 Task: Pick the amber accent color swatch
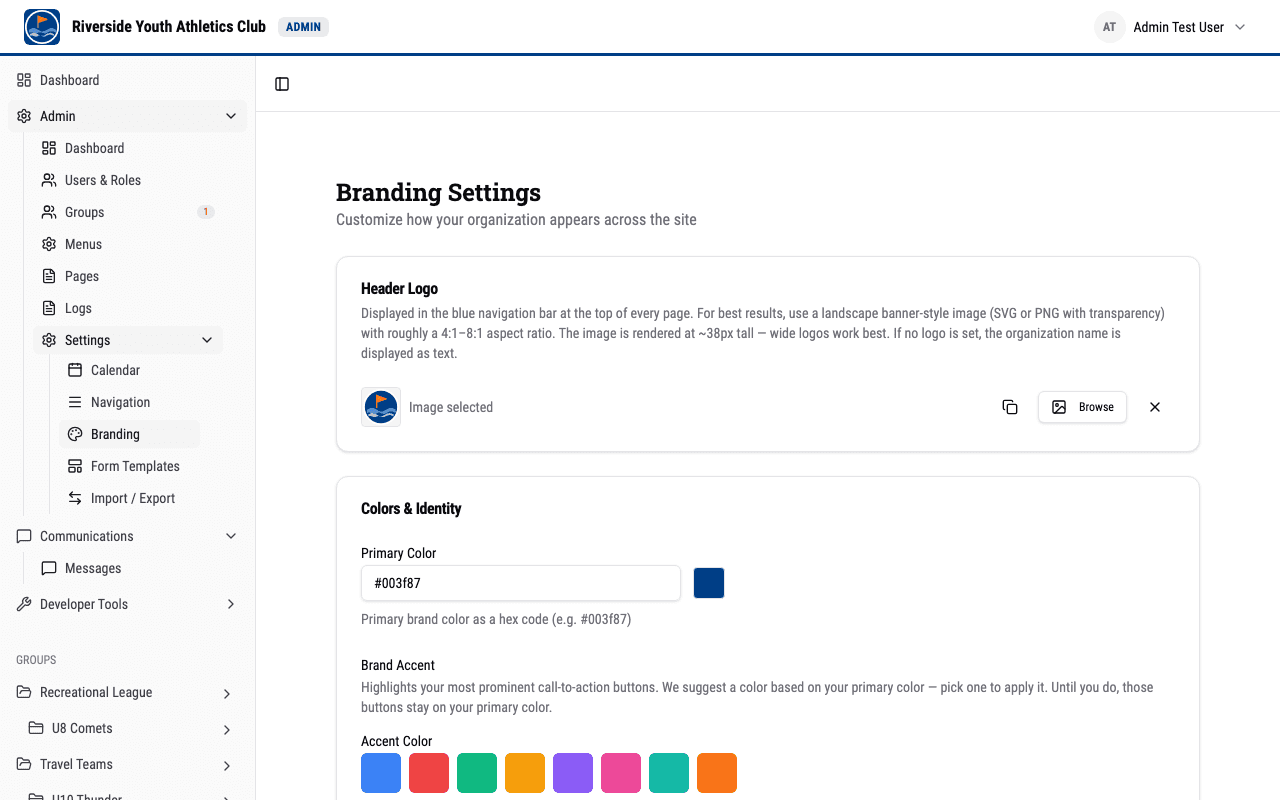525,773
